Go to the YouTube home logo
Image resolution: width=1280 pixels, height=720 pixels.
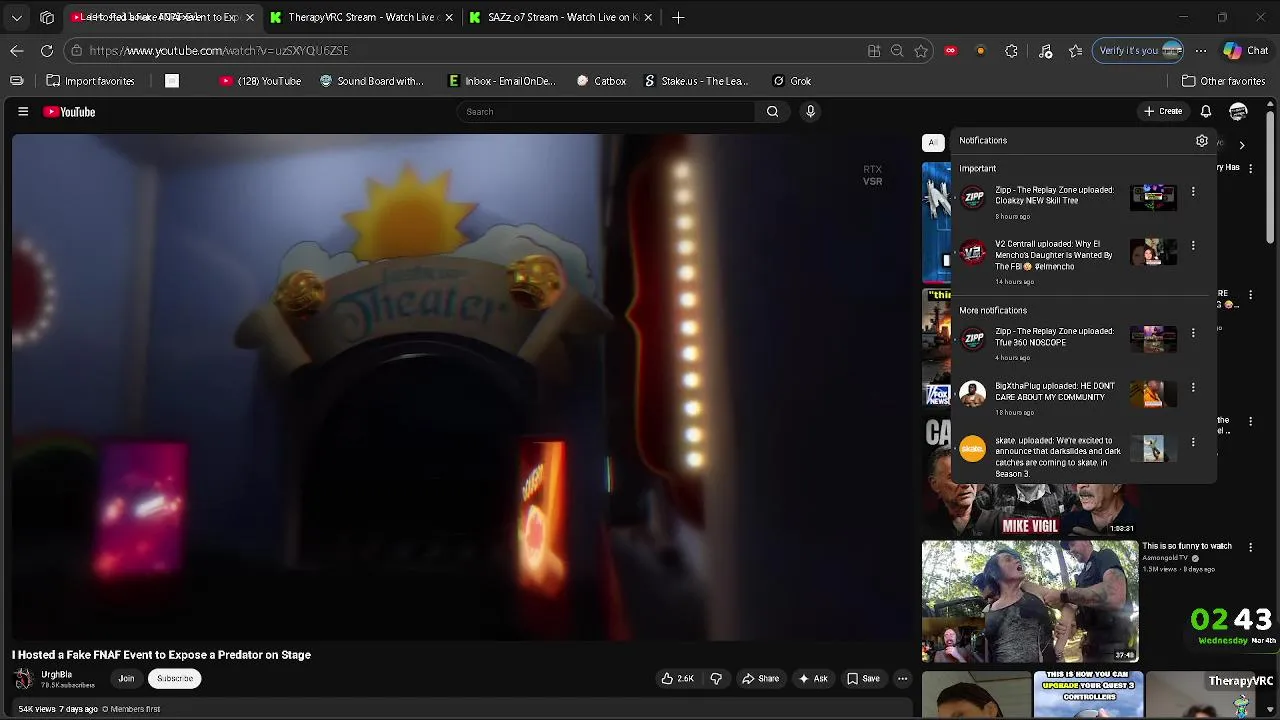tap(69, 112)
